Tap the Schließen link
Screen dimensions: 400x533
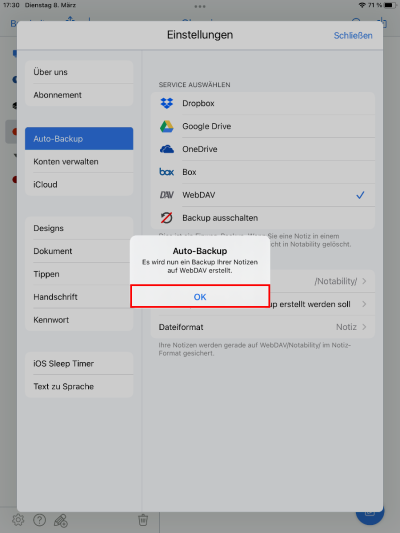[353, 35]
